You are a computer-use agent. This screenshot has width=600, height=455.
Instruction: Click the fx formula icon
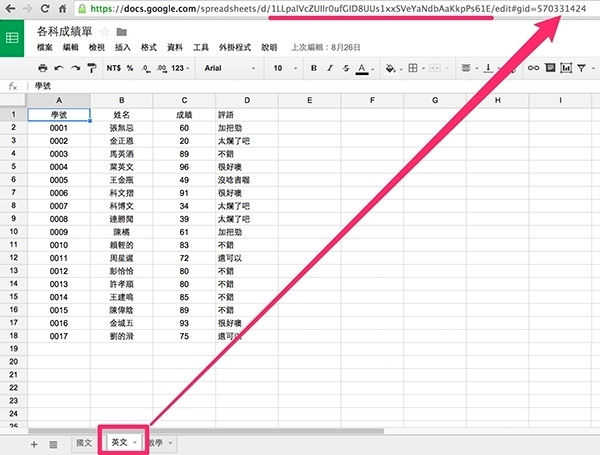[13, 86]
